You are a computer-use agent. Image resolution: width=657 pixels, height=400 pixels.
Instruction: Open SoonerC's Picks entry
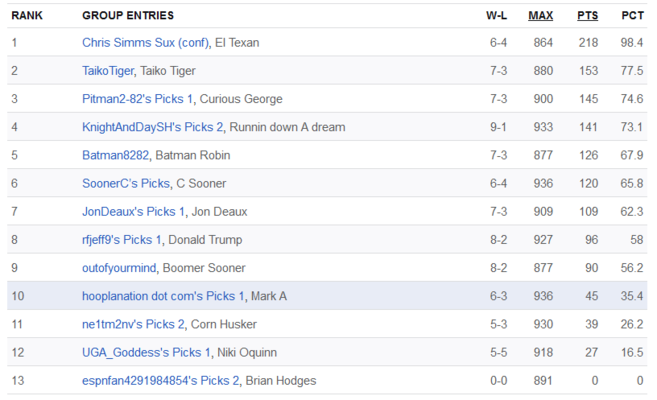pyautogui.click(x=126, y=183)
